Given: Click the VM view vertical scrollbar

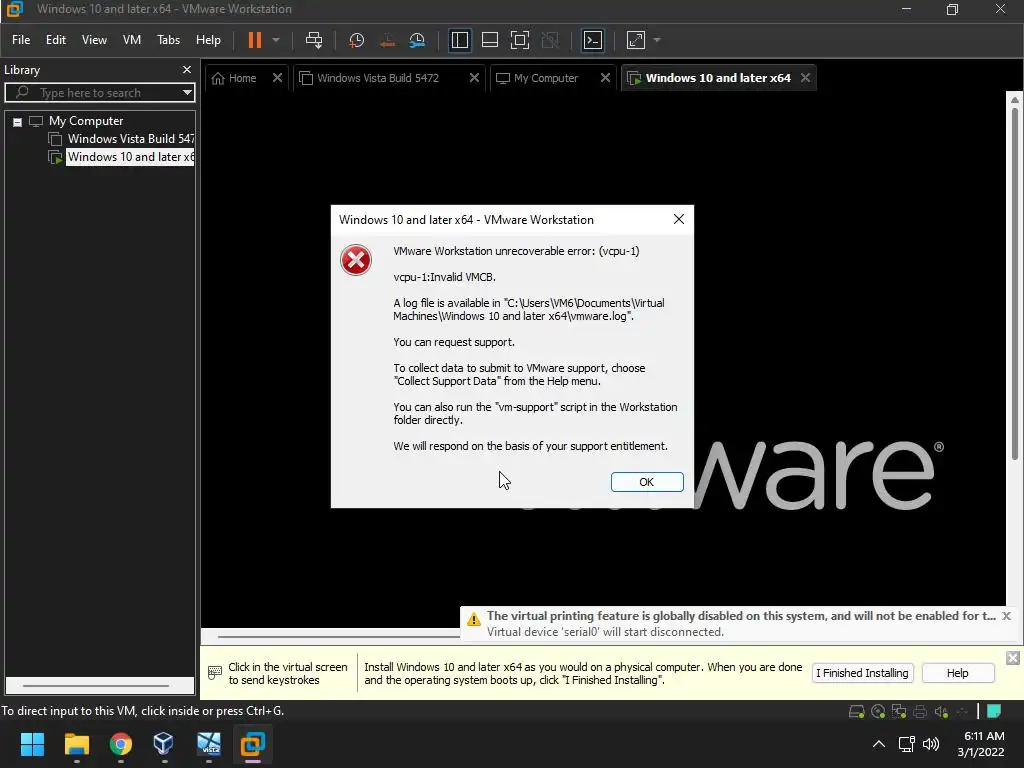Looking at the screenshot, I should pyautogui.click(x=1014, y=284).
